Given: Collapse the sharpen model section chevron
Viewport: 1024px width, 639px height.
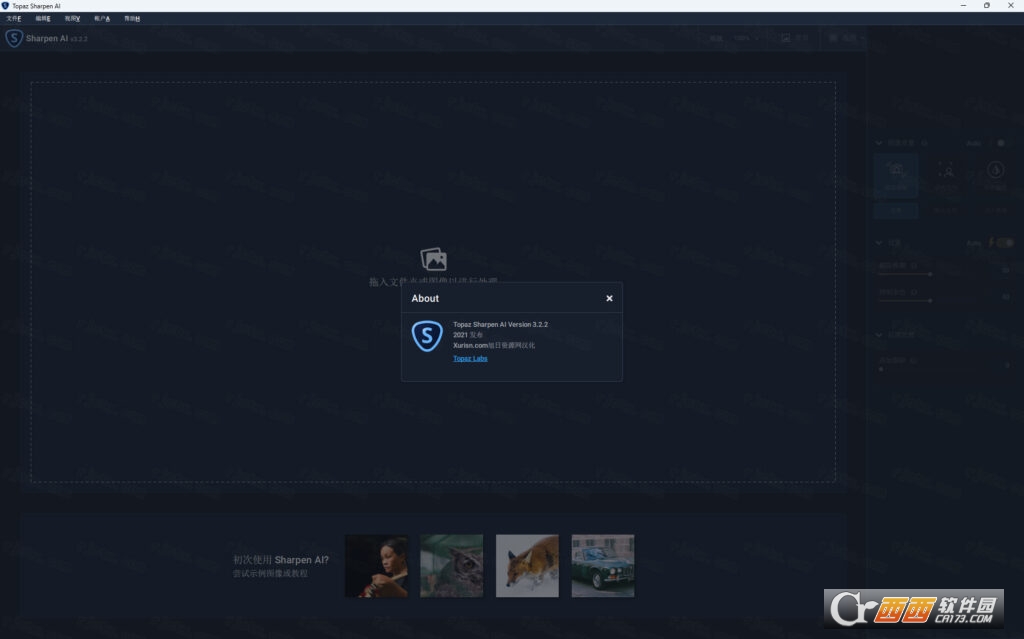Looking at the screenshot, I should pyautogui.click(x=879, y=142).
